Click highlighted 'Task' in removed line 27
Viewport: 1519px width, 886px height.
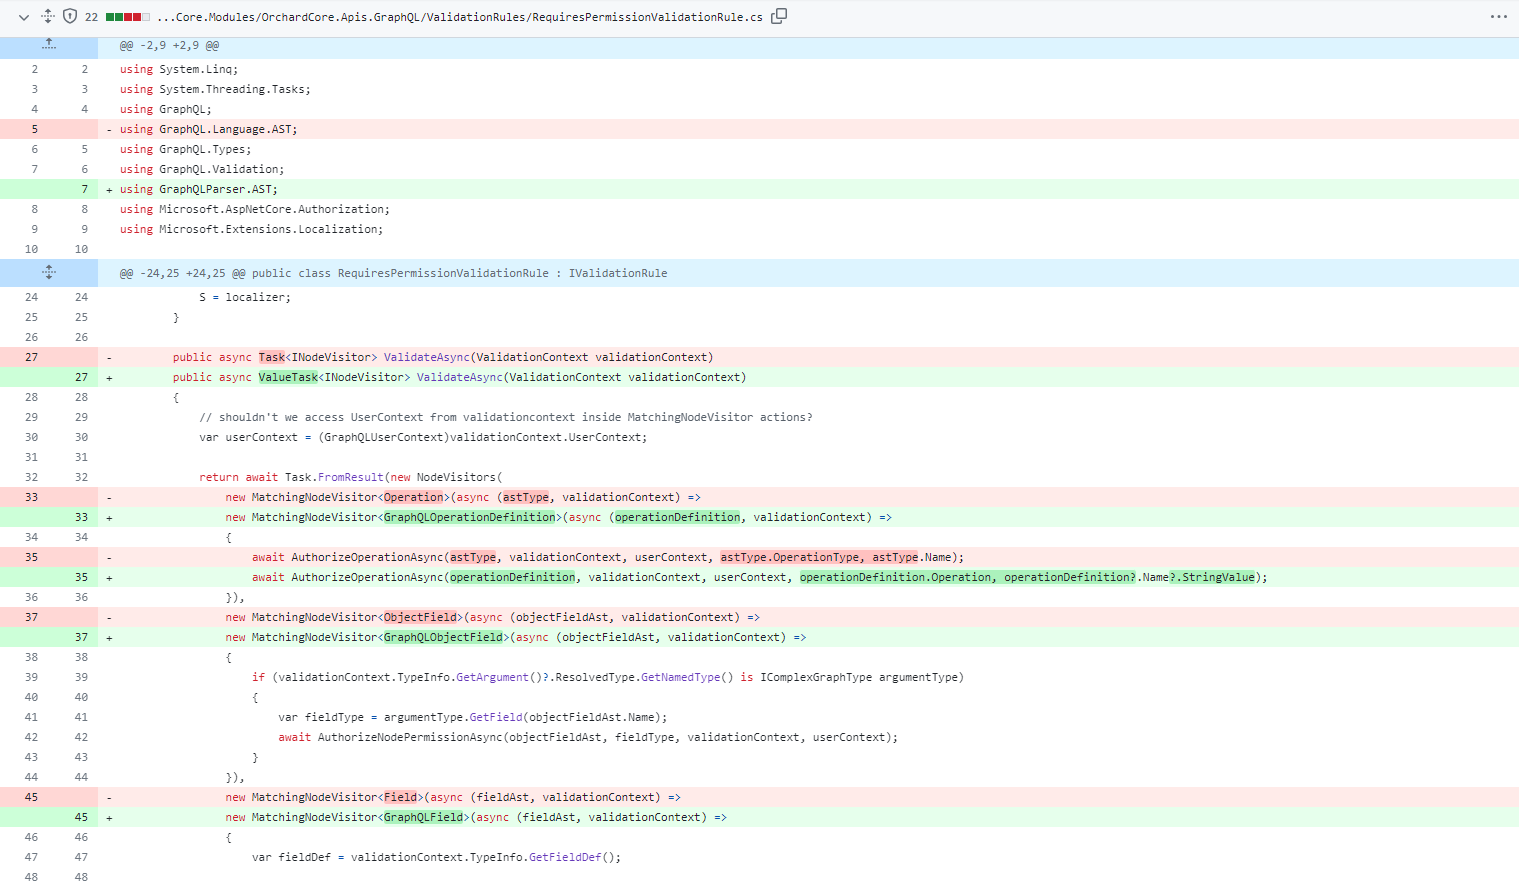[272, 357]
